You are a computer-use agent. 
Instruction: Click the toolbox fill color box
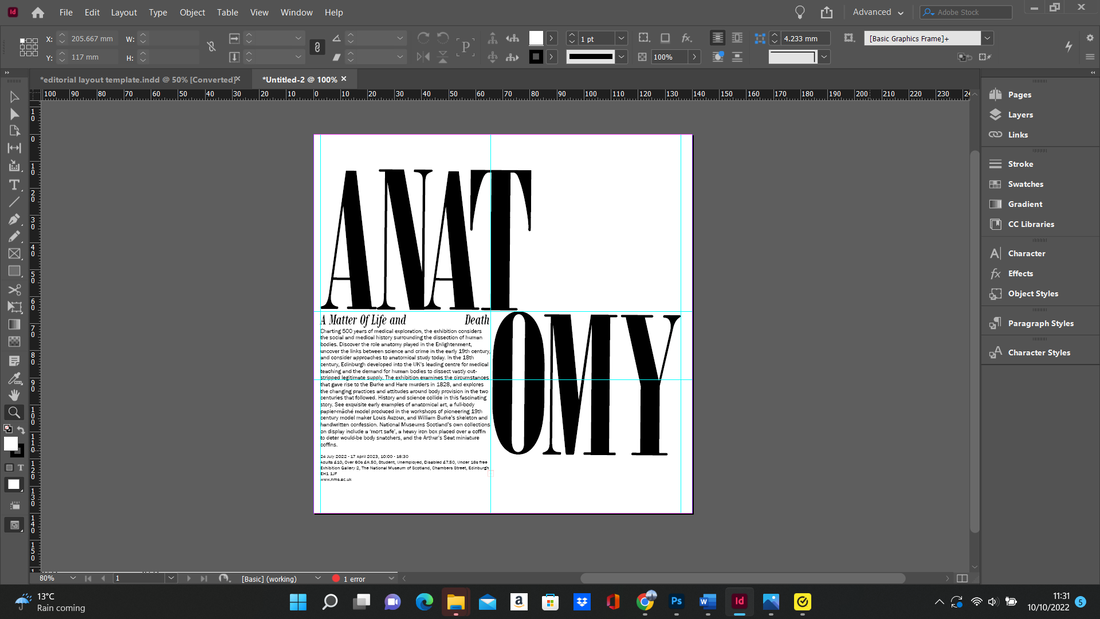click(11, 444)
